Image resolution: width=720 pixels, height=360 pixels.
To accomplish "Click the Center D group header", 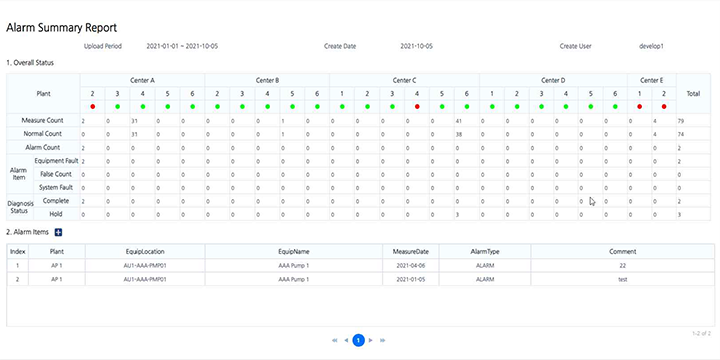I will click(553, 80).
